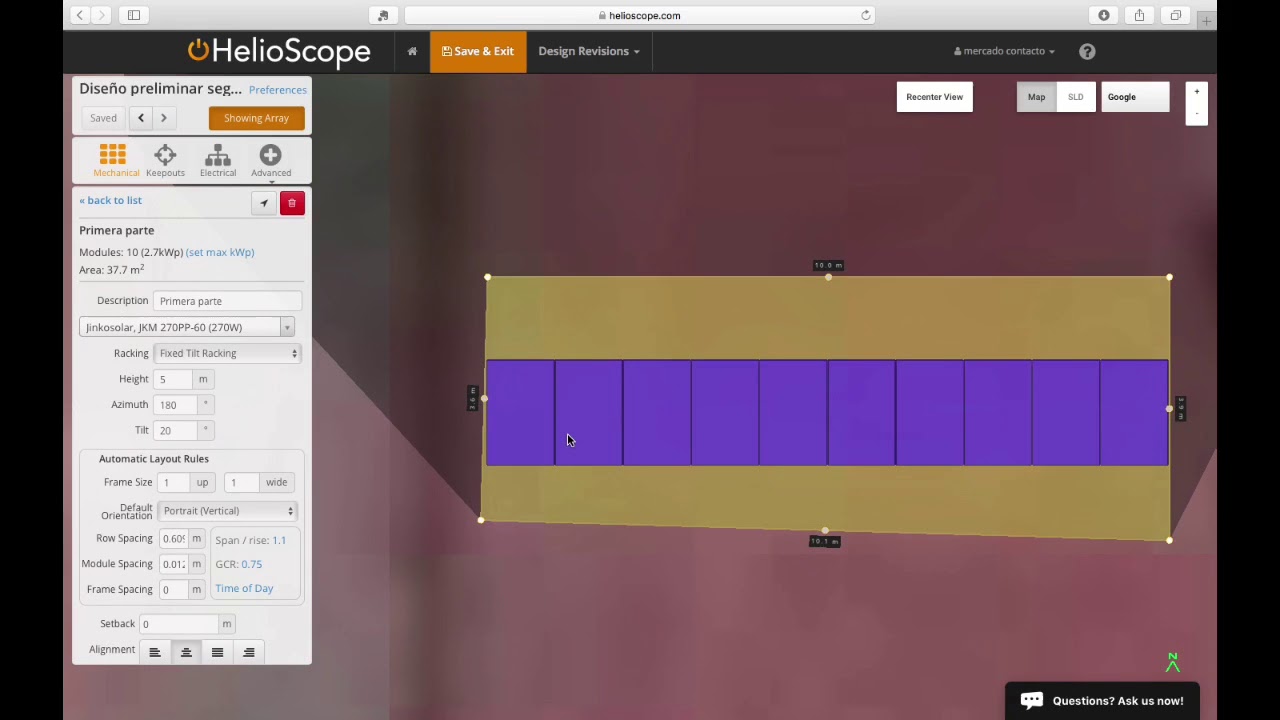The image size is (1280, 720).
Task: Open the Jinkosolar module dropdown
Action: click(186, 327)
